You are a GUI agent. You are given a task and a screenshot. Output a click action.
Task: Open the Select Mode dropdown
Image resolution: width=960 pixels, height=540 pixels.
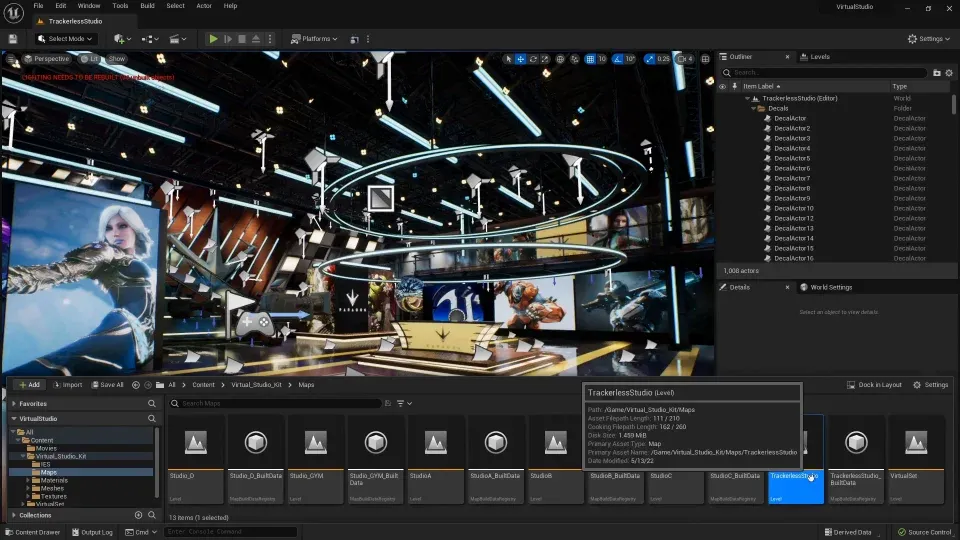pos(65,39)
